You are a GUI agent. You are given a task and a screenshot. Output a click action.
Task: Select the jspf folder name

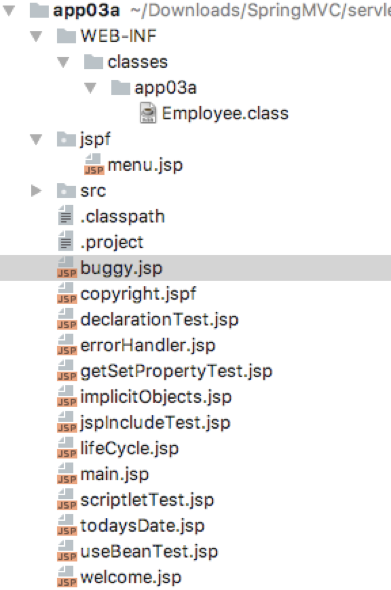point(95,139)
